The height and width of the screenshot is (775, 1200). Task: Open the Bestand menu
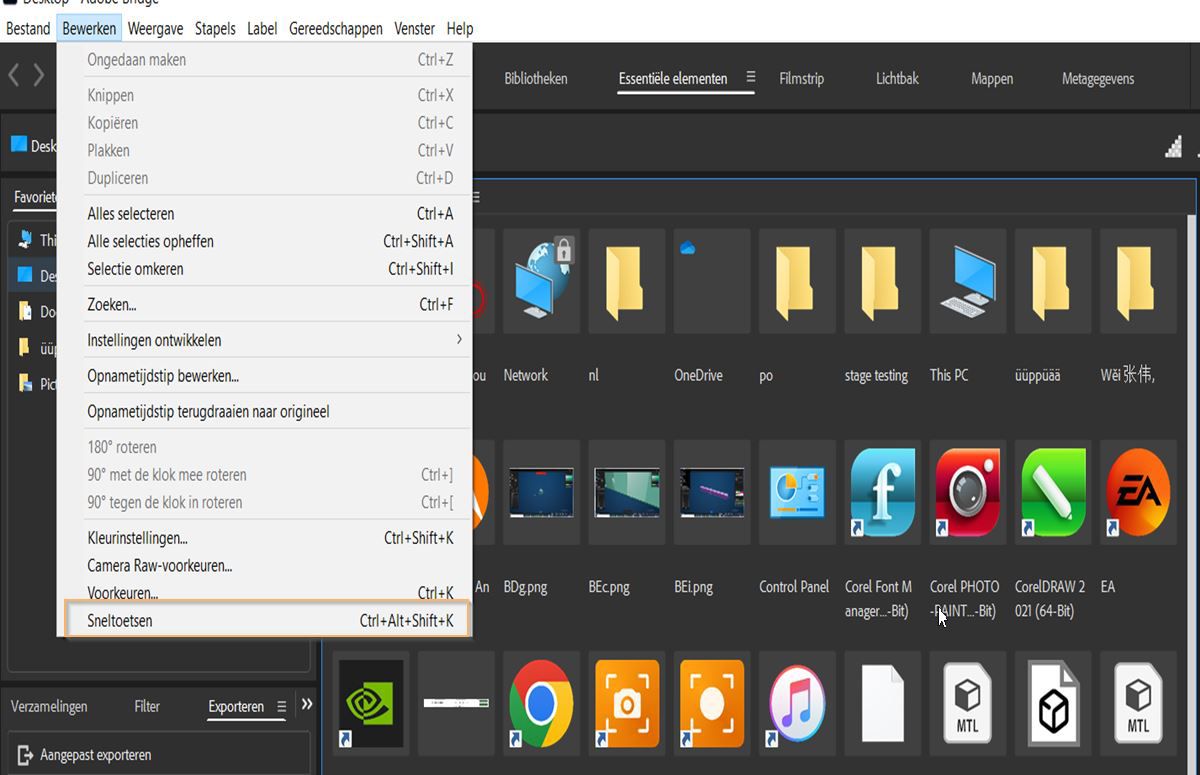[x=28, y=28]
